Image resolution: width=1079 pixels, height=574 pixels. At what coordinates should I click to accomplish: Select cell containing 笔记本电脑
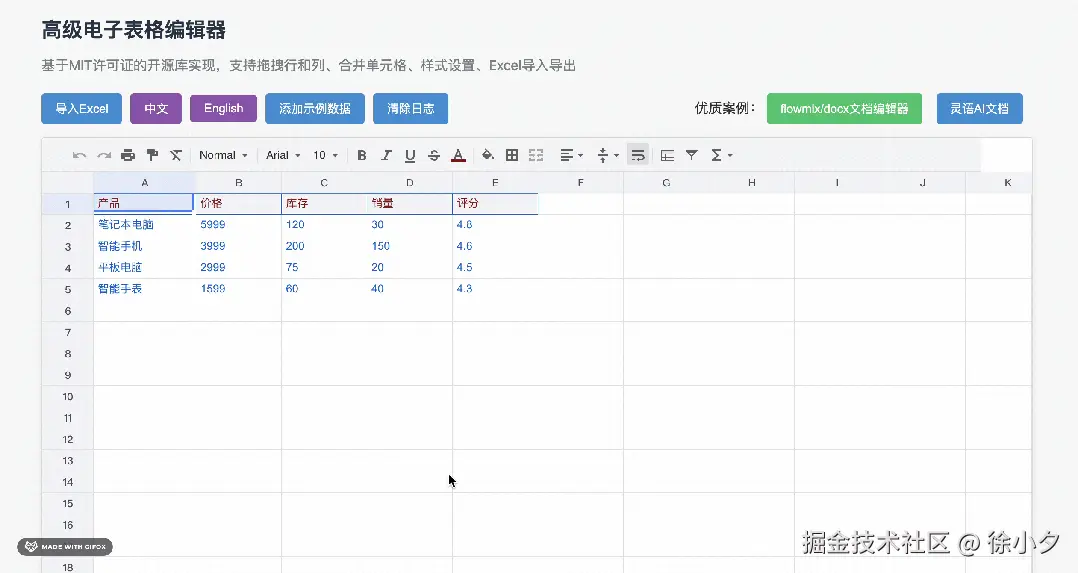pos(143,225)
